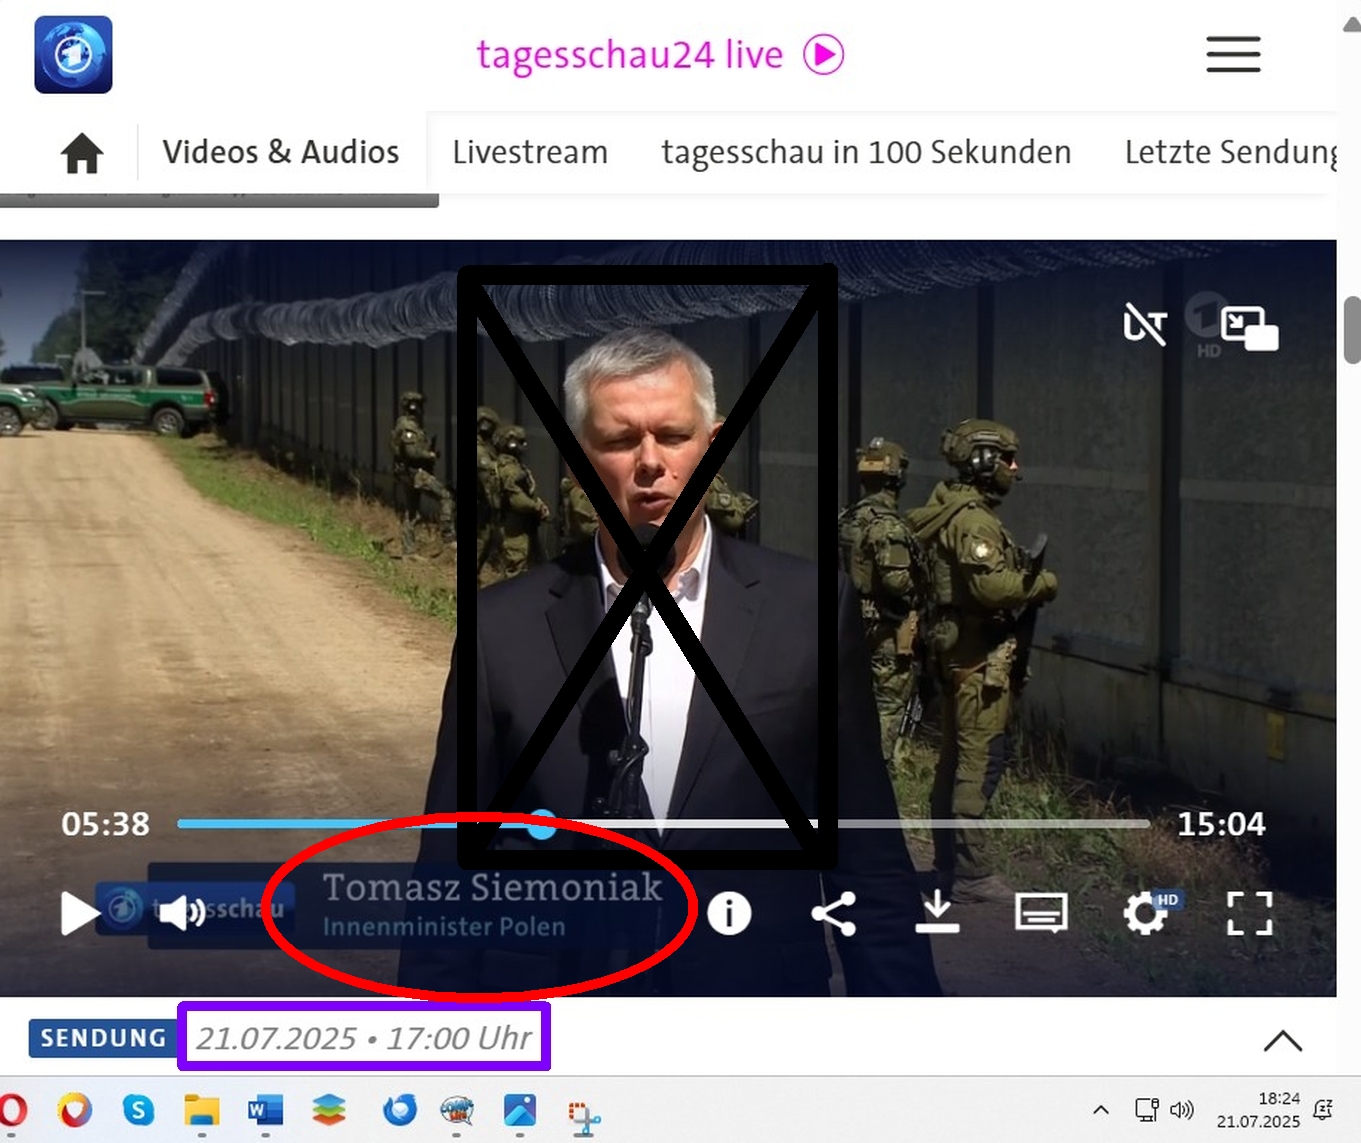Open video info with the i icon
The width and height of the screenshot is (1361, 1143).
(729, 913)
